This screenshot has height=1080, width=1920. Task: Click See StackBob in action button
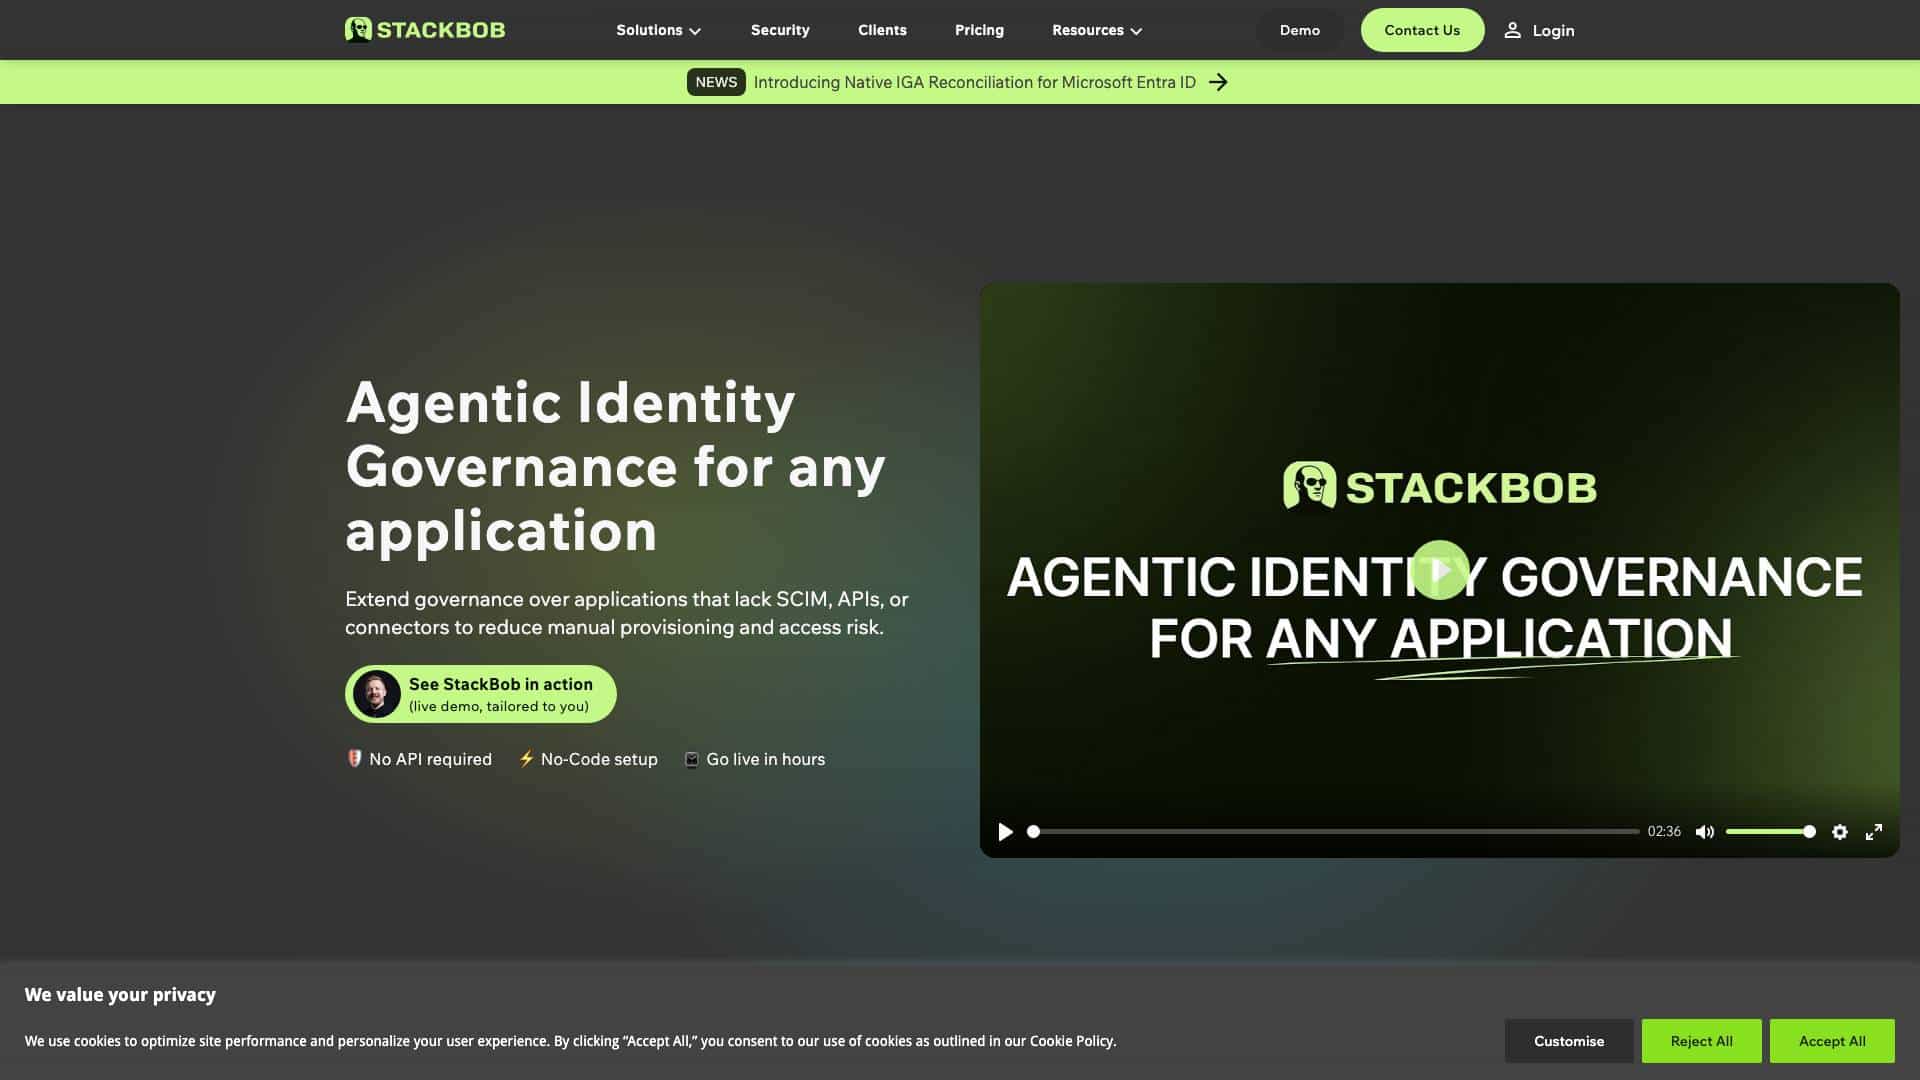[481, 694]
